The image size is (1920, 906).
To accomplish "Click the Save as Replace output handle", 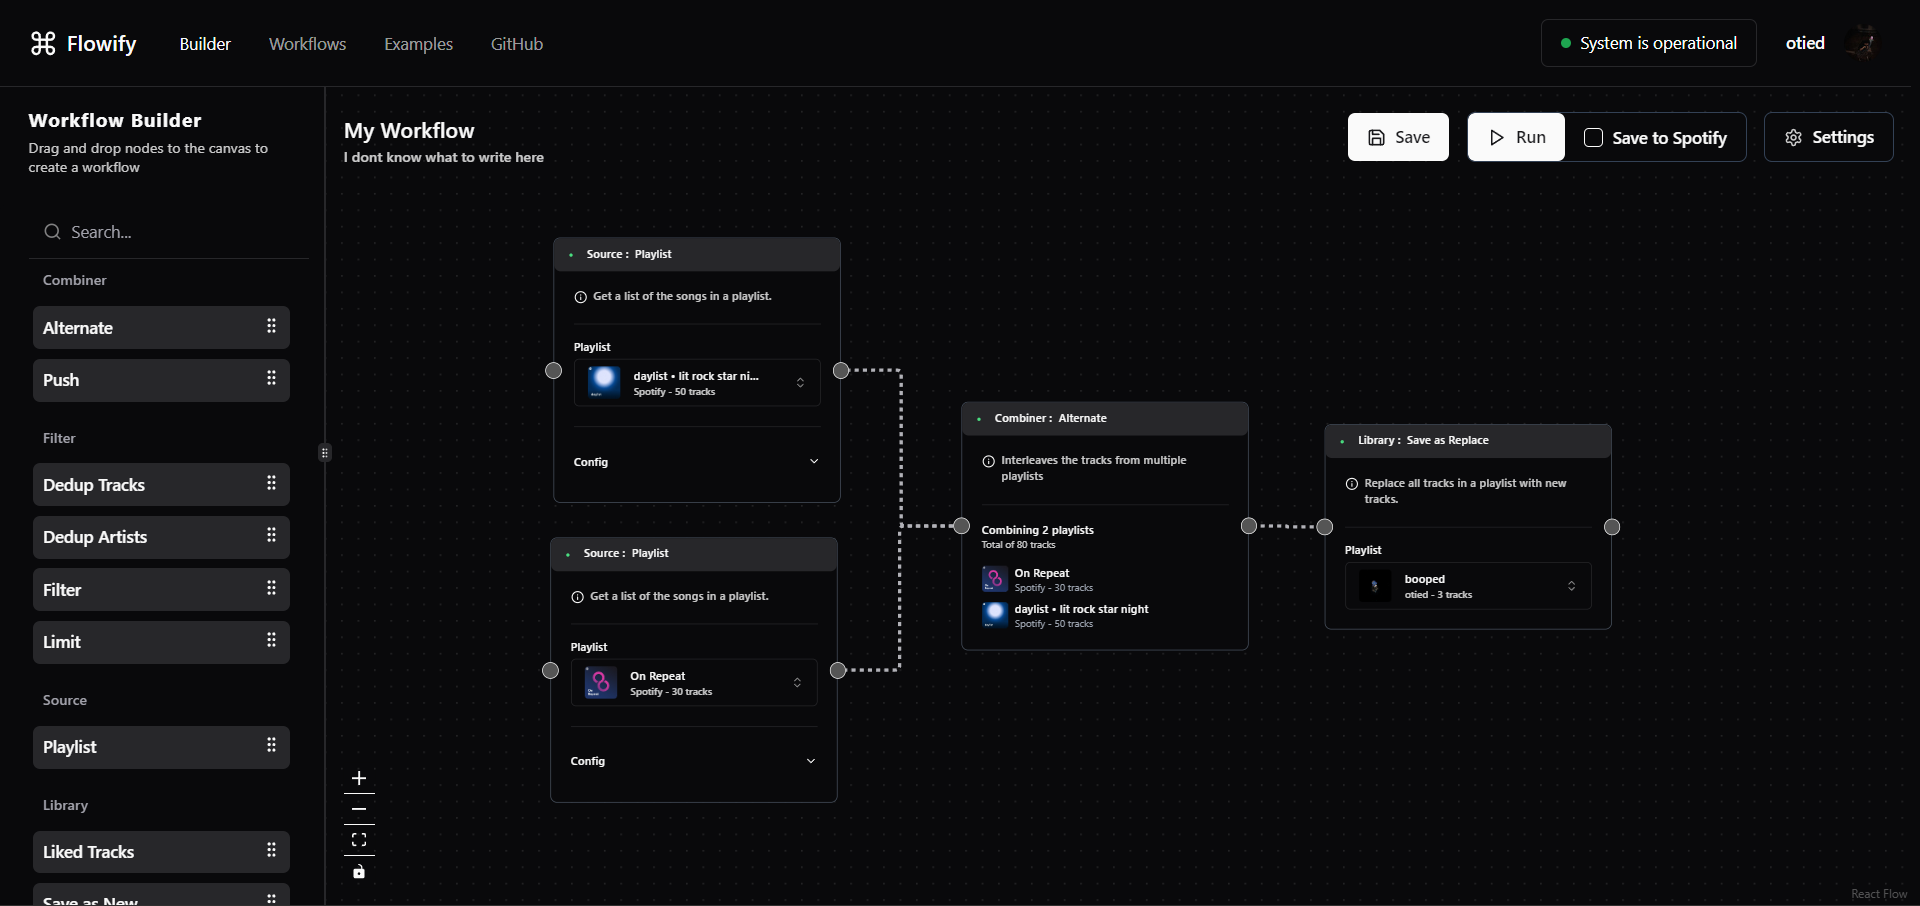I will click(x=1612, y=527).
